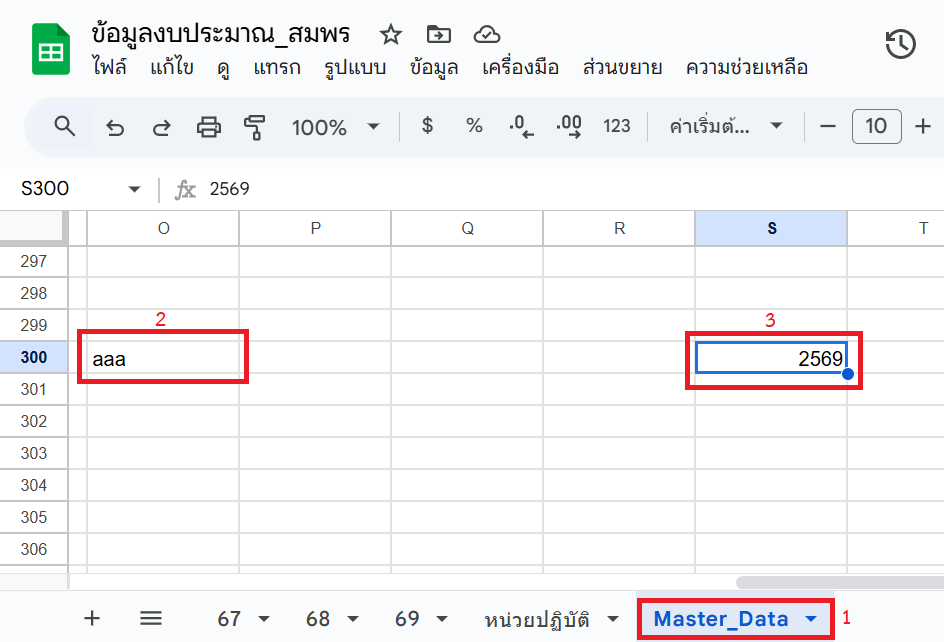This screenshot has width=944, height=642.
Task: Format cell as currency
Action: tap(427, 126)
